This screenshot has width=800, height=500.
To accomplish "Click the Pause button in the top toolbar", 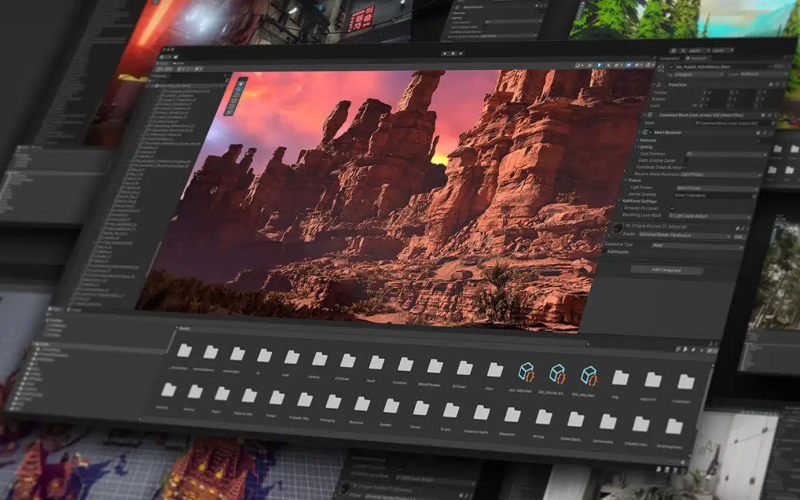I will point(451,51).
